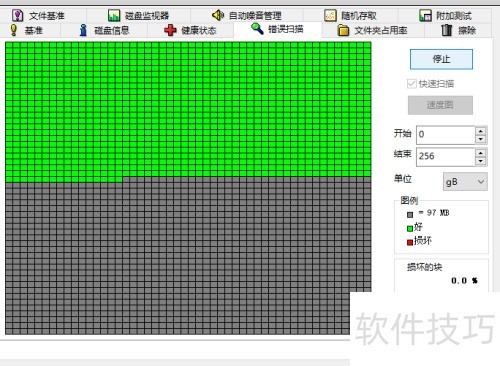Switch to the 基准 tab

[30, 30]
